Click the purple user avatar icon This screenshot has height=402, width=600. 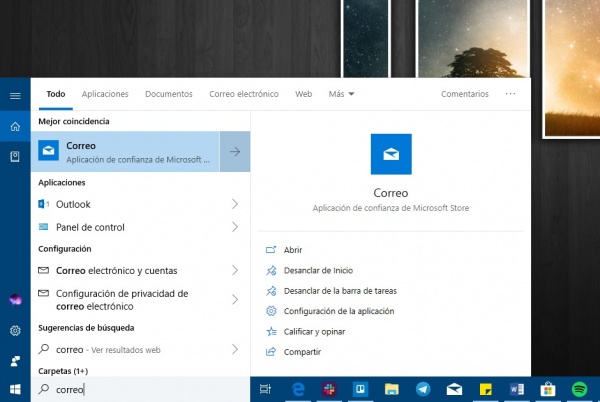(15, 300)
